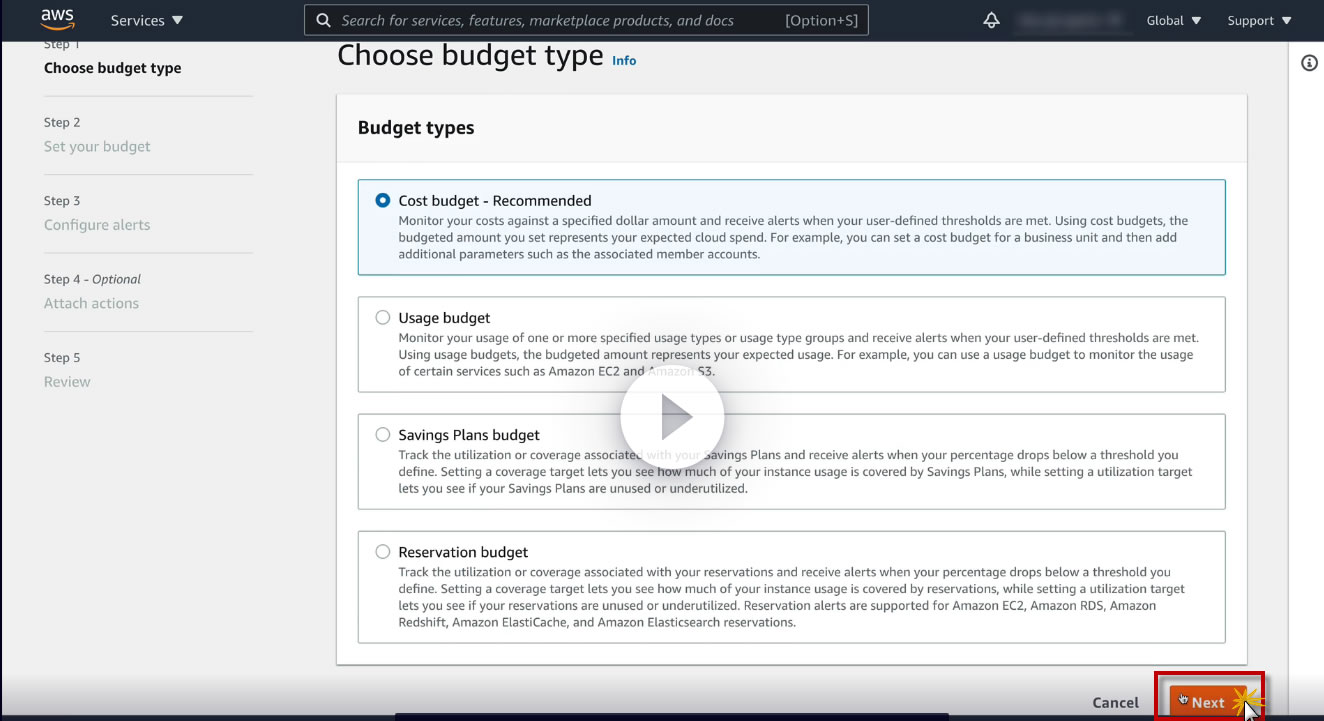Select the Reservation budget radio button
The height and width of the screenshot is (721, 1324).
point(383,552)
